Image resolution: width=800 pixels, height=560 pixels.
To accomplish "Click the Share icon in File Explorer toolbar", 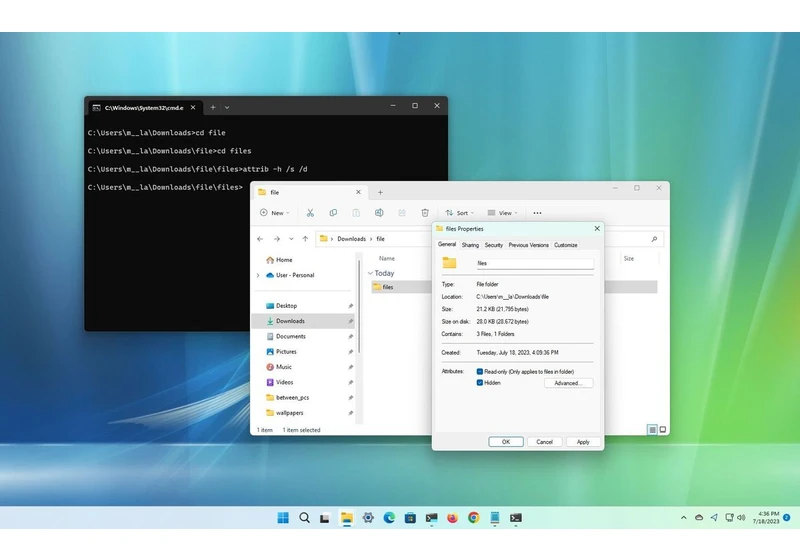I will point(402,213).
